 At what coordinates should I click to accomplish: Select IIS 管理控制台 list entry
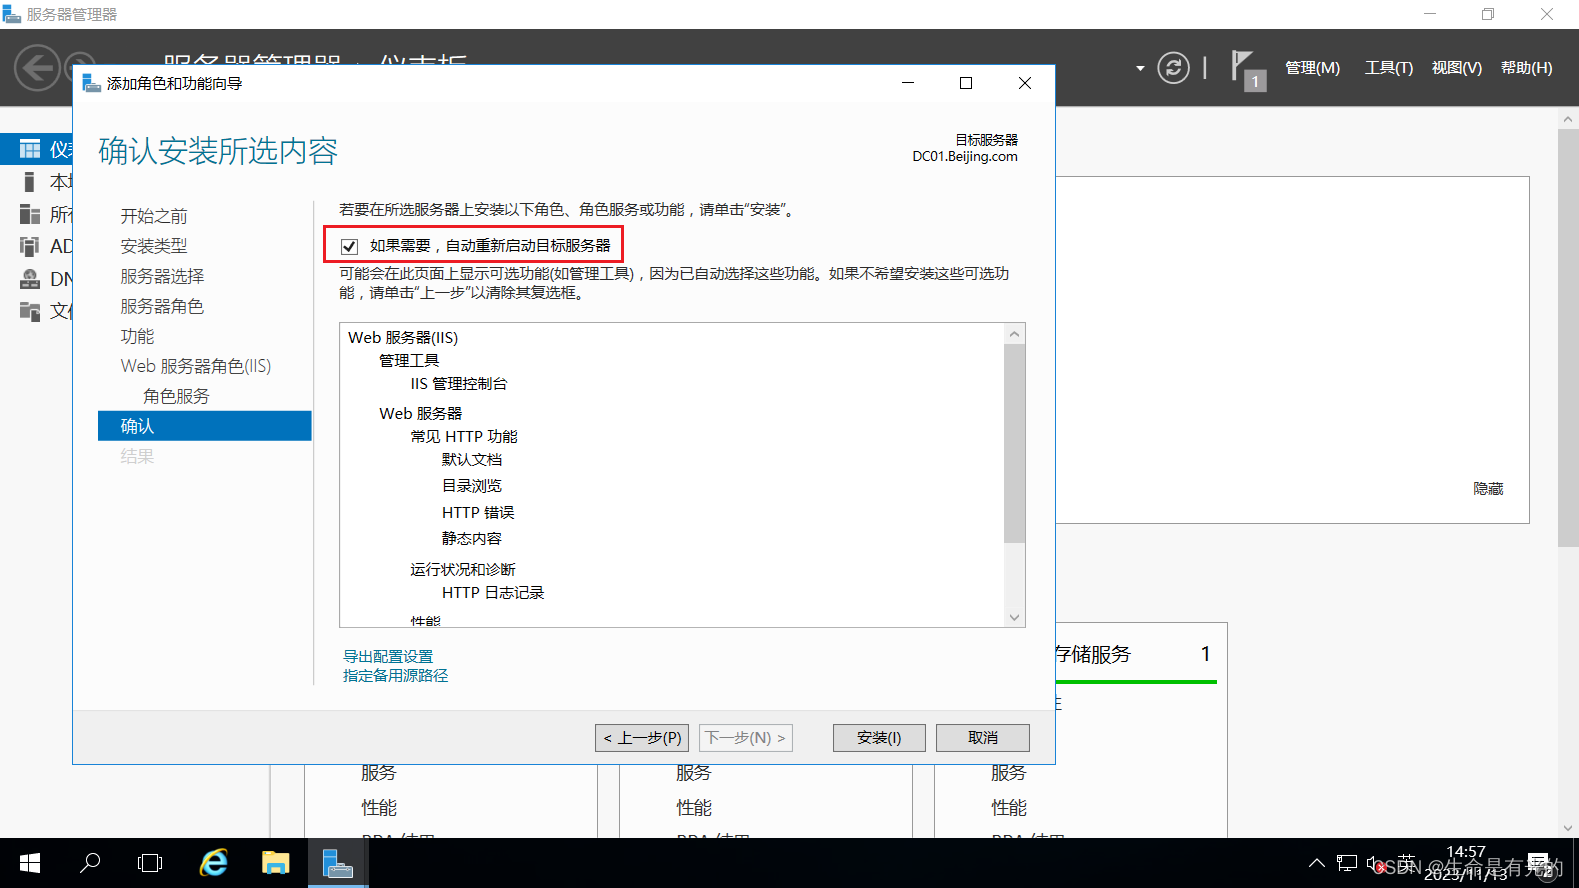tap(459, 384)
